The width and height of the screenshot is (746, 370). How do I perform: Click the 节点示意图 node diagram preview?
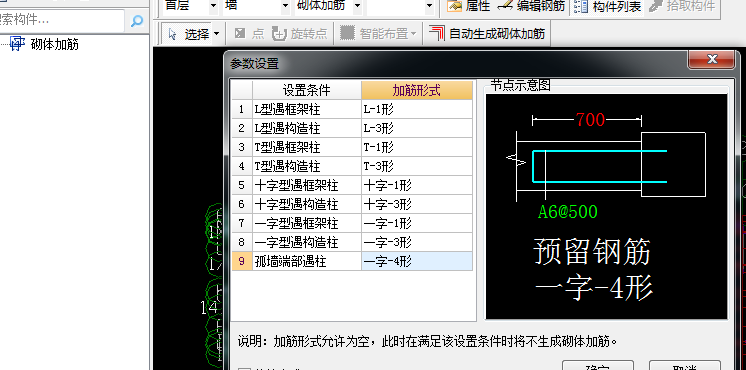pyautogui.click(x=607, y=206)
